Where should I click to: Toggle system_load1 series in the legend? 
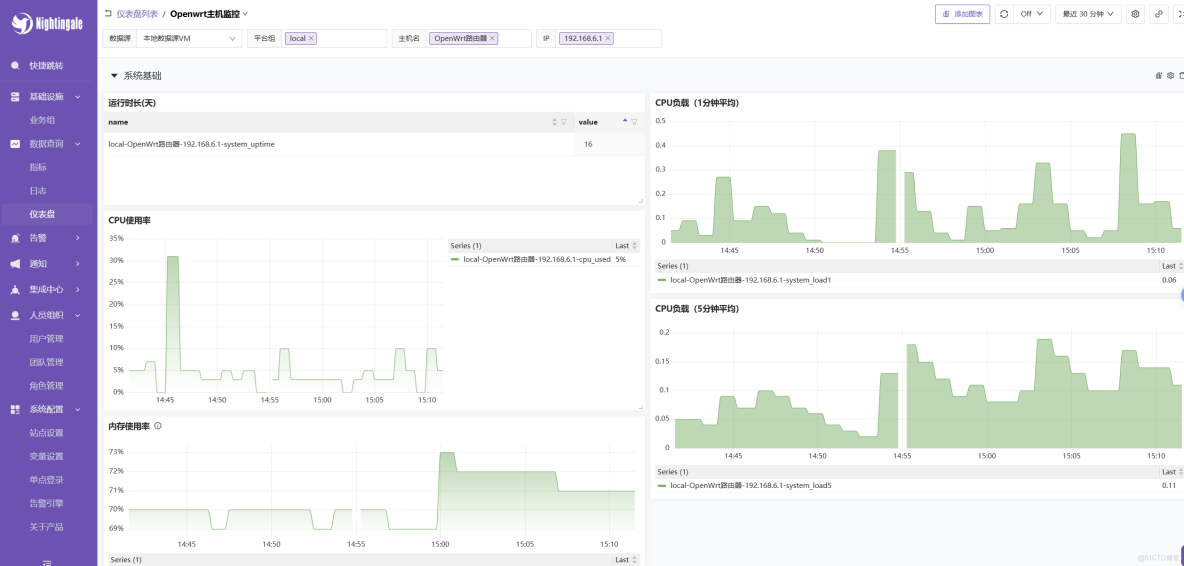(750, 280)
